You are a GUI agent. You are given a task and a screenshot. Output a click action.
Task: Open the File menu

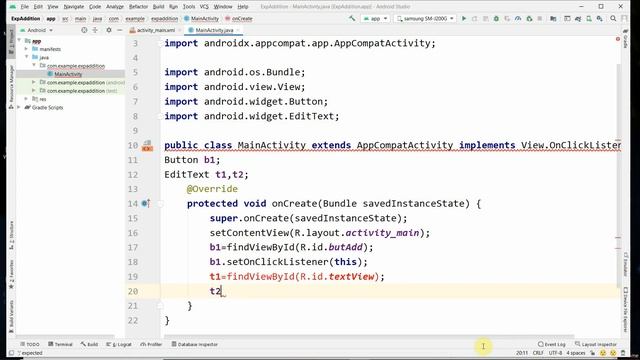[24, 7]
